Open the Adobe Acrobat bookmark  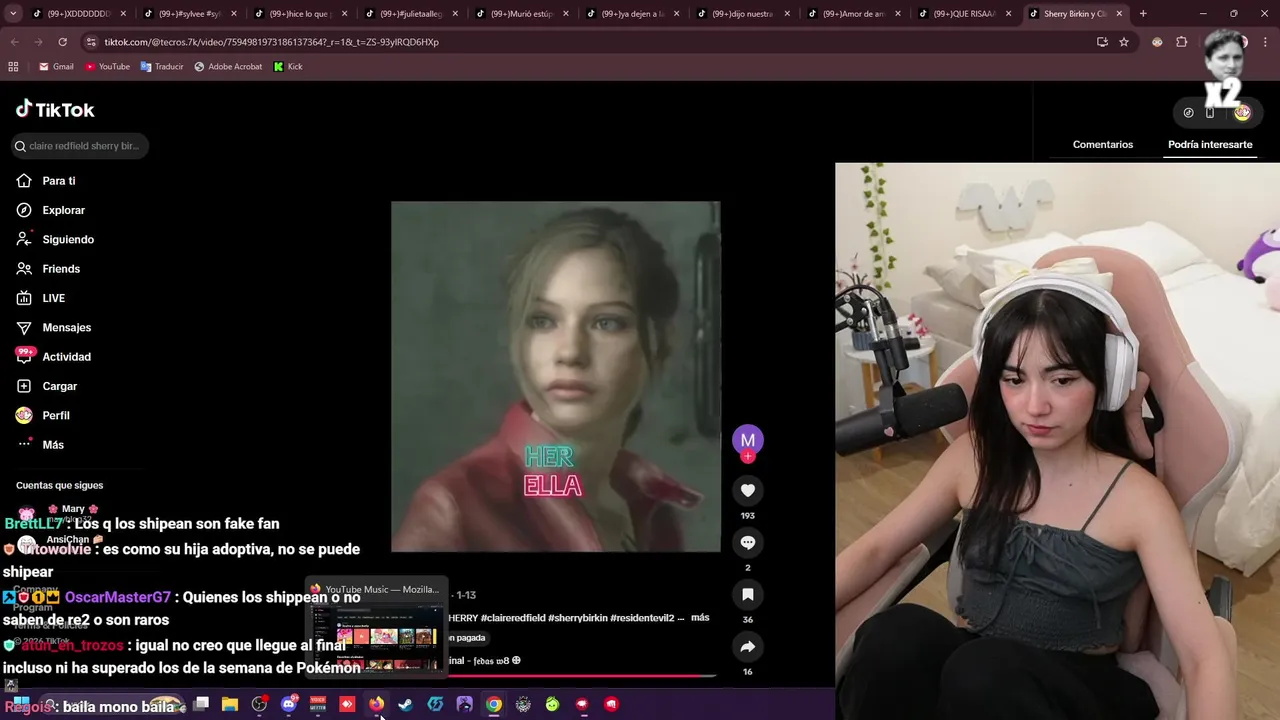pos(228,66)
